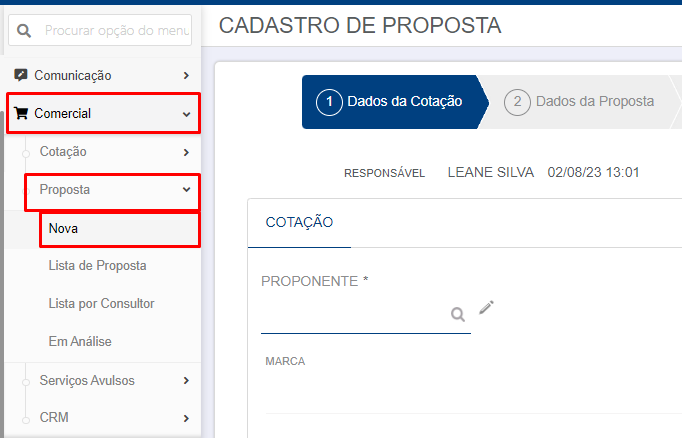This screenshot has width=682, height=438.
Task: Open Lista de Proposta
Action: tap(97, 265)
